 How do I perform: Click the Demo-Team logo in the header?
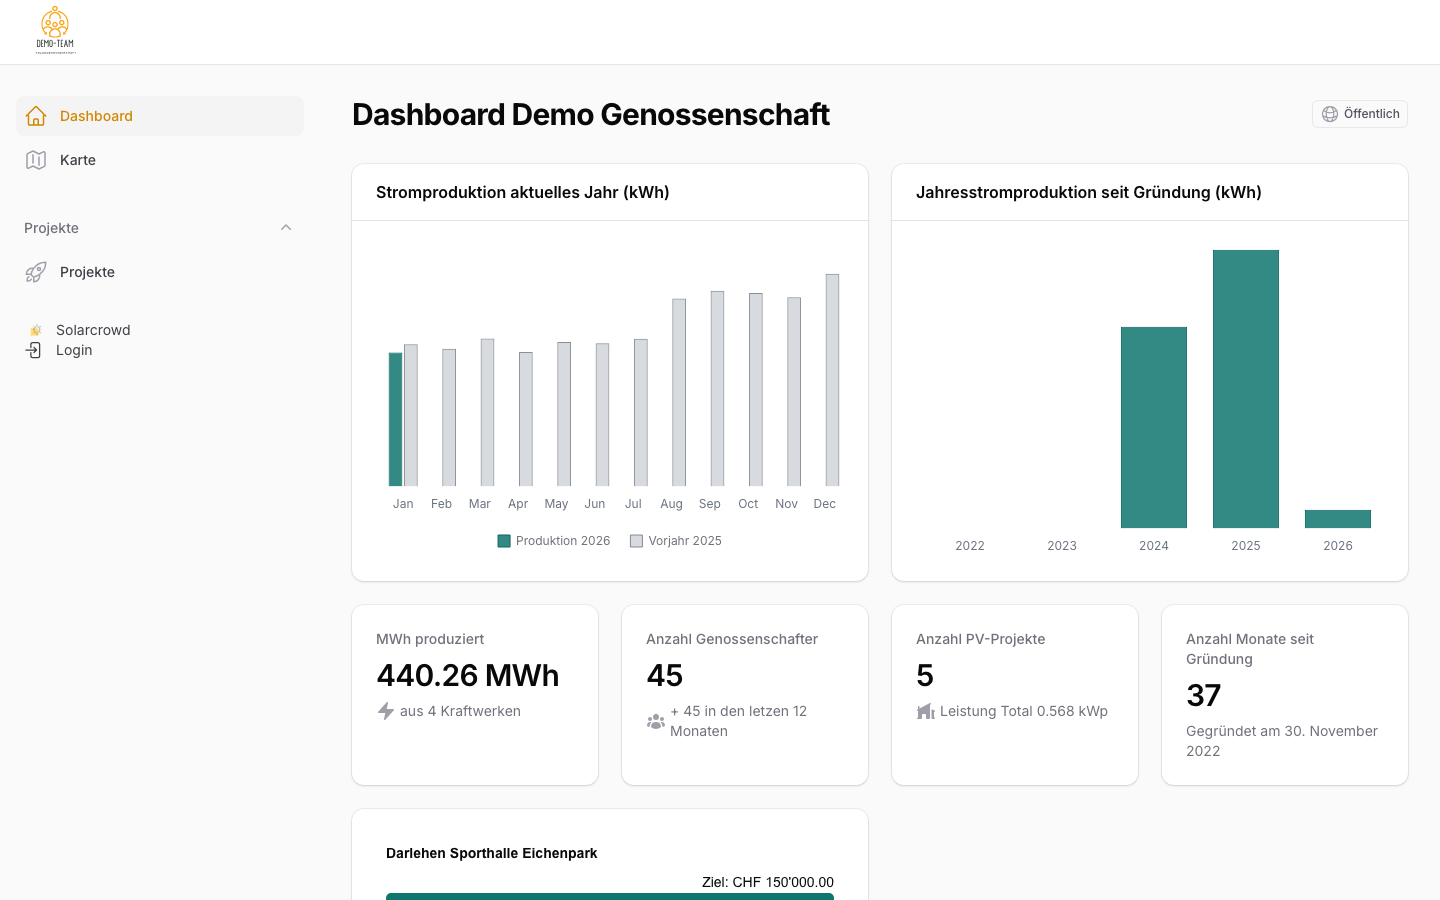click(55, 30)
